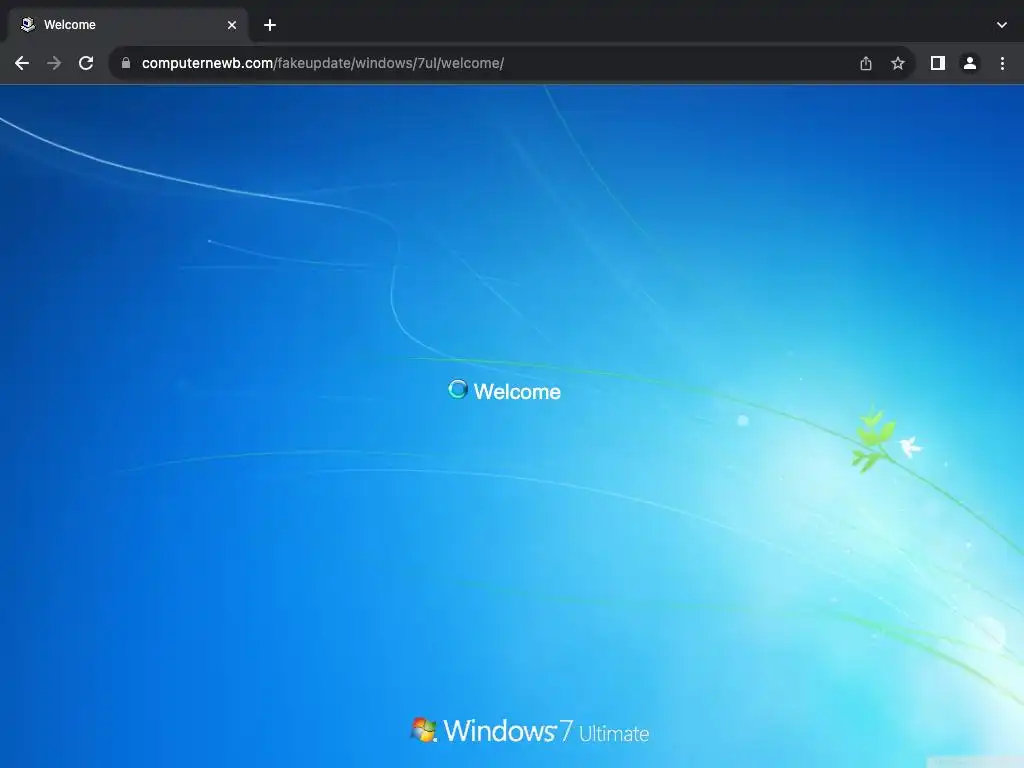The image size is (1024, 768).
Task: Click the Welcome tab favicon
Action: tap(27, 25)
